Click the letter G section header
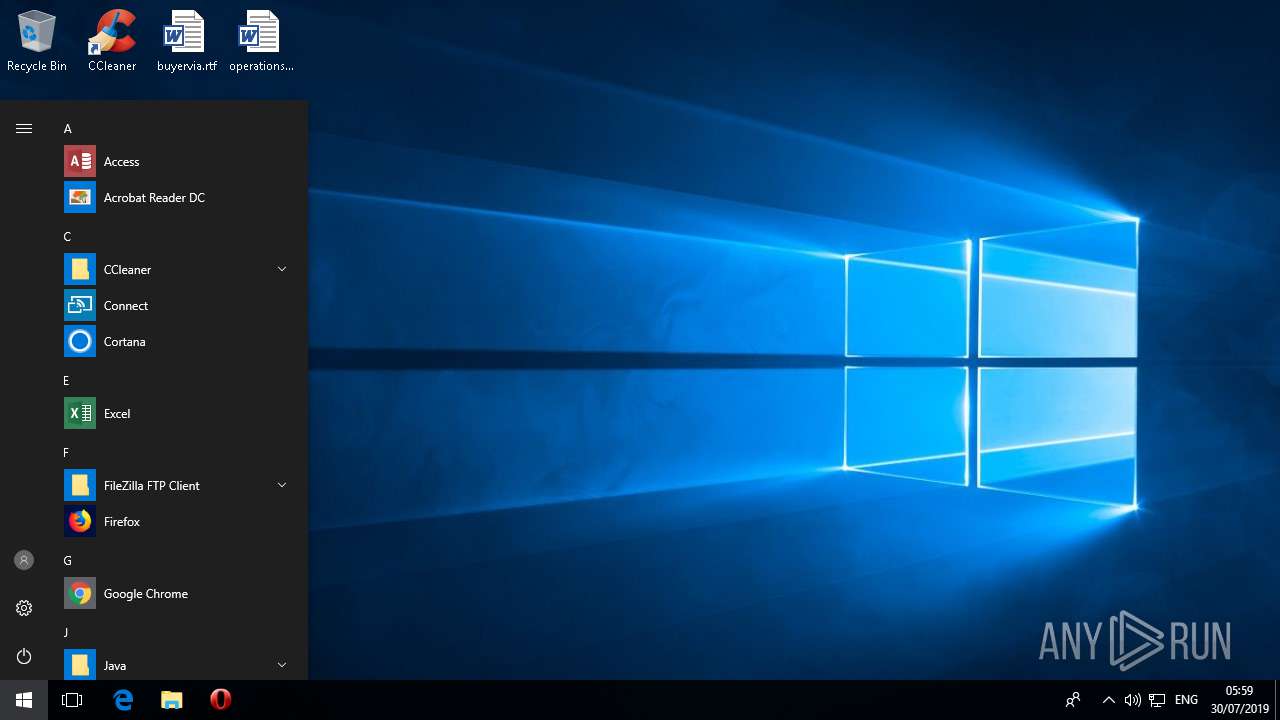The image size is (1280, 720). click(68, 561)
